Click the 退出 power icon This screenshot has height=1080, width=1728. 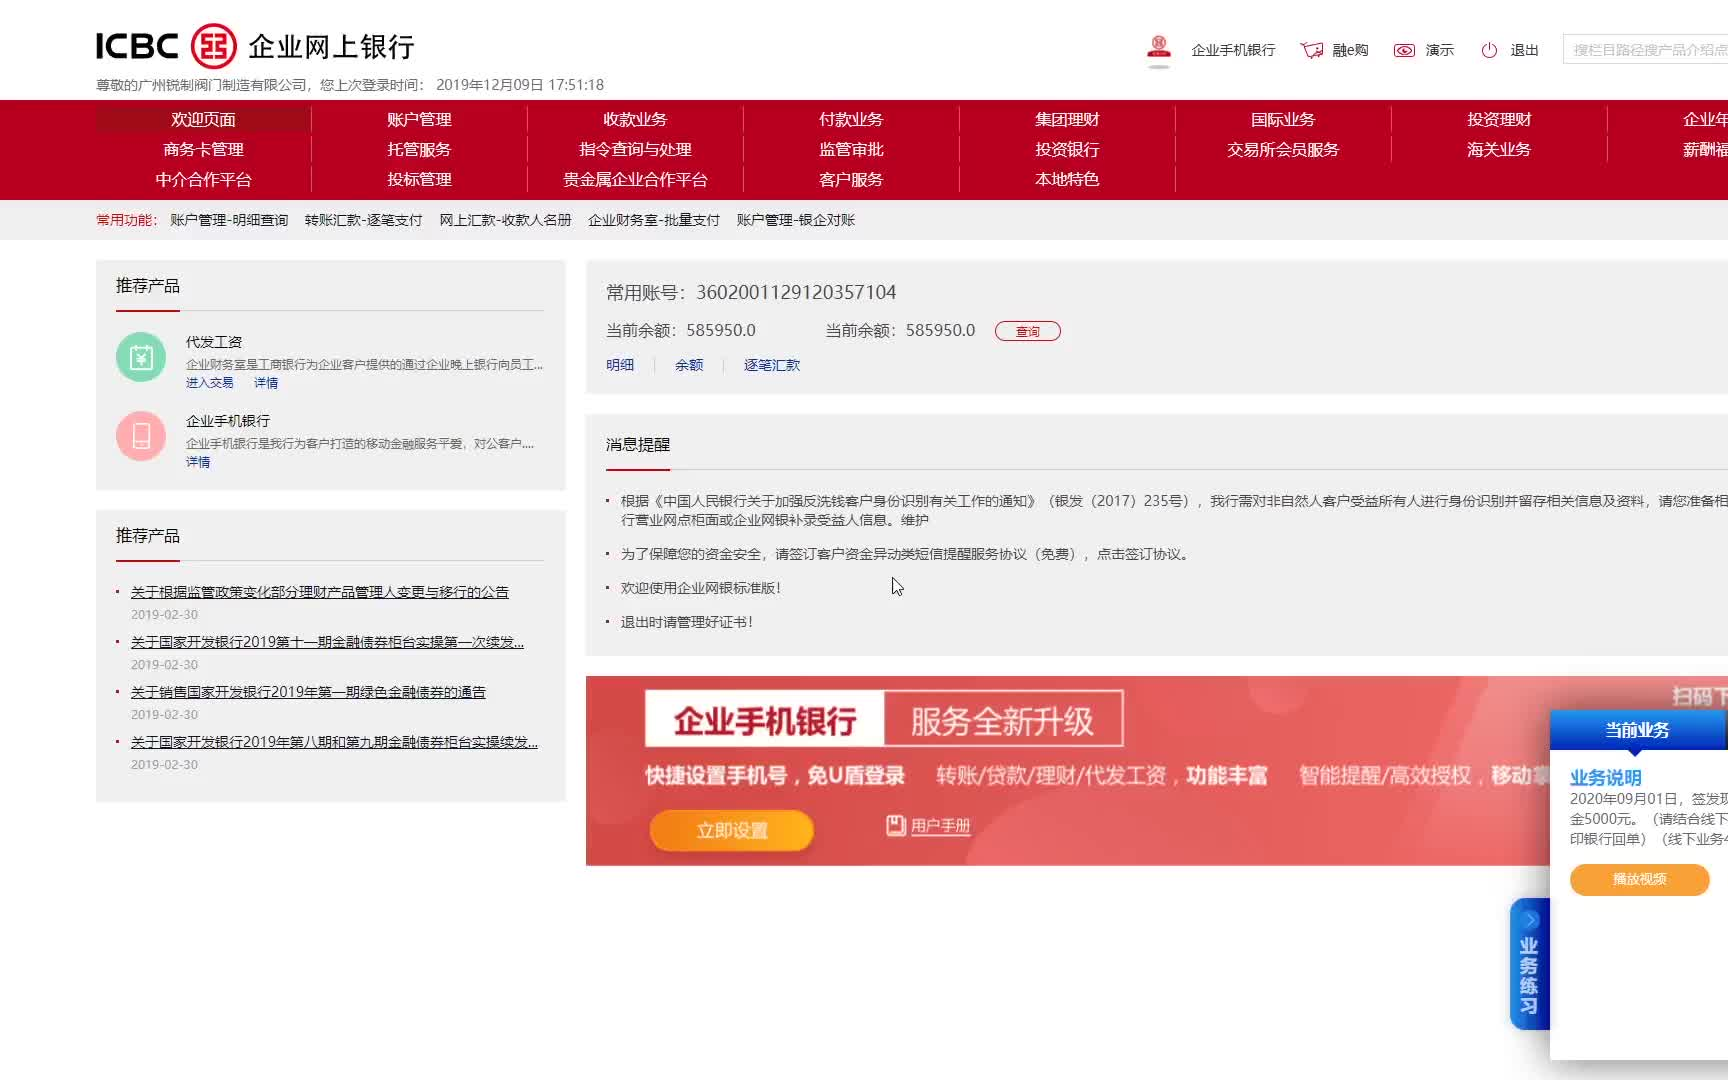1489,50
